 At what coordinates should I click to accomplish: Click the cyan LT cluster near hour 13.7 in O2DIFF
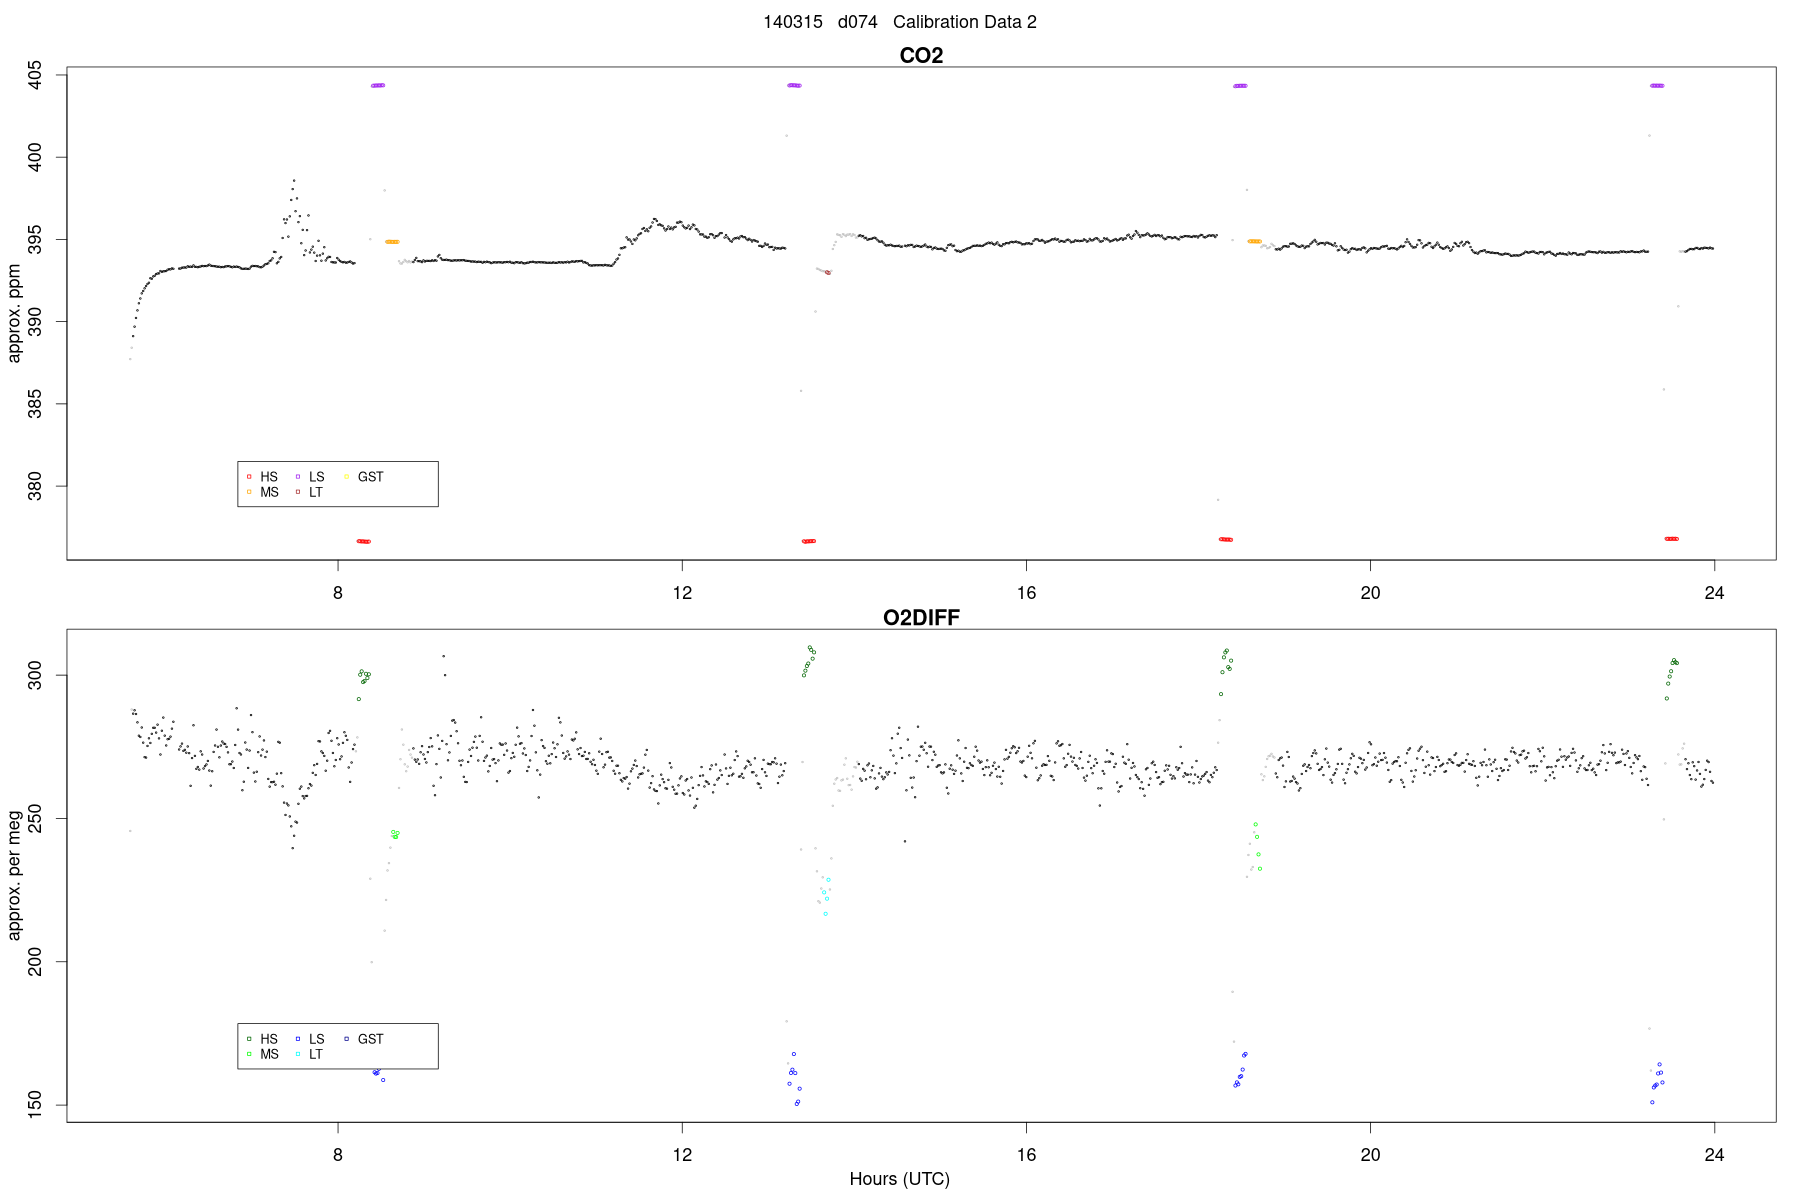coord(826,896)
